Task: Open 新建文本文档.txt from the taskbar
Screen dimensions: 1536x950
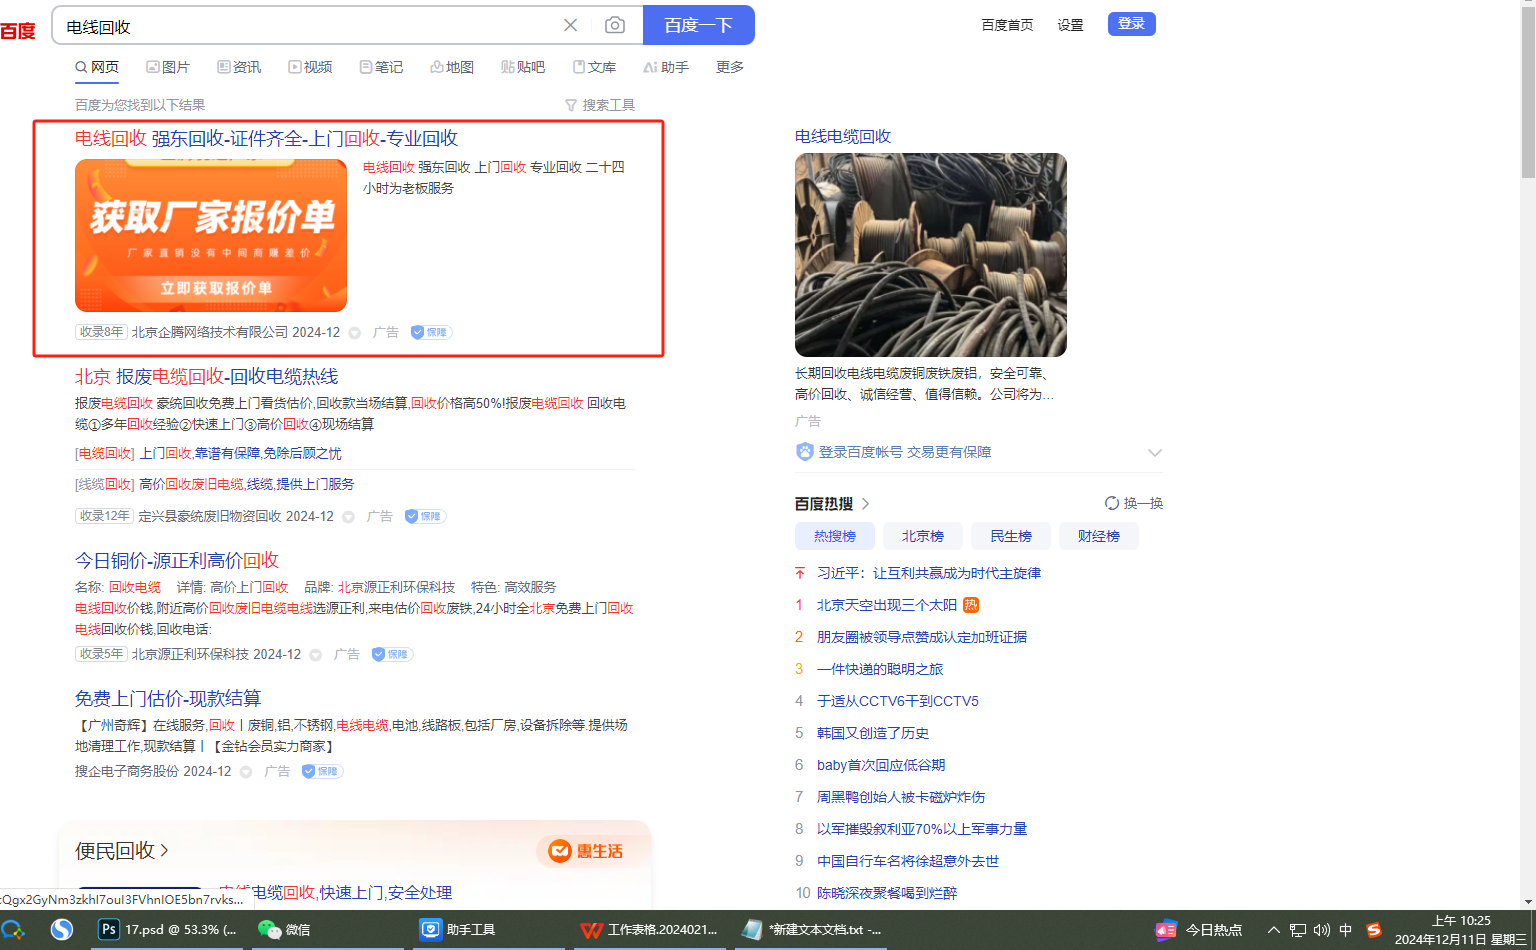Action: tap(811, 930)
